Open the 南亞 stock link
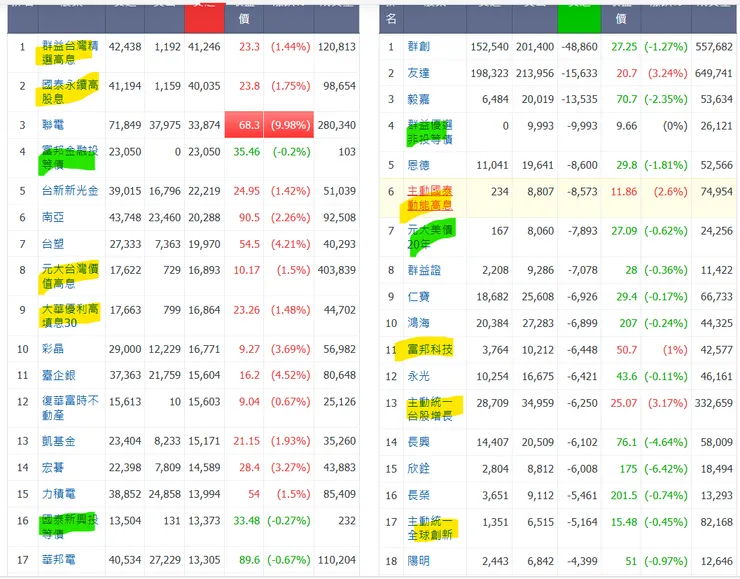The image size is (740, 579). point(53,217)
